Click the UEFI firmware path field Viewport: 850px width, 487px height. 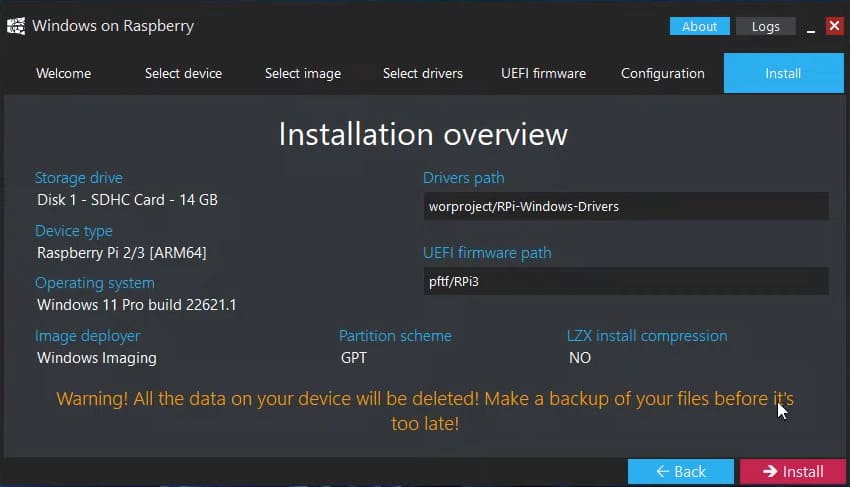pos(626,282)
